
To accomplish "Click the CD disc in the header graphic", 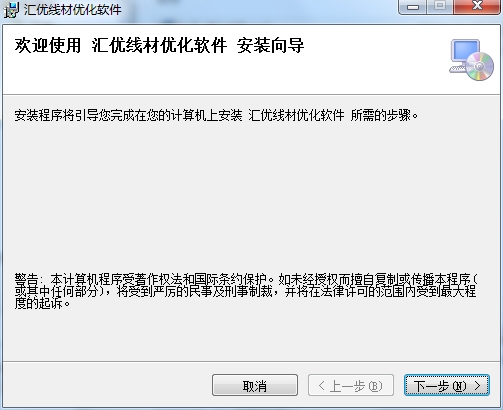I will point(480,67).
